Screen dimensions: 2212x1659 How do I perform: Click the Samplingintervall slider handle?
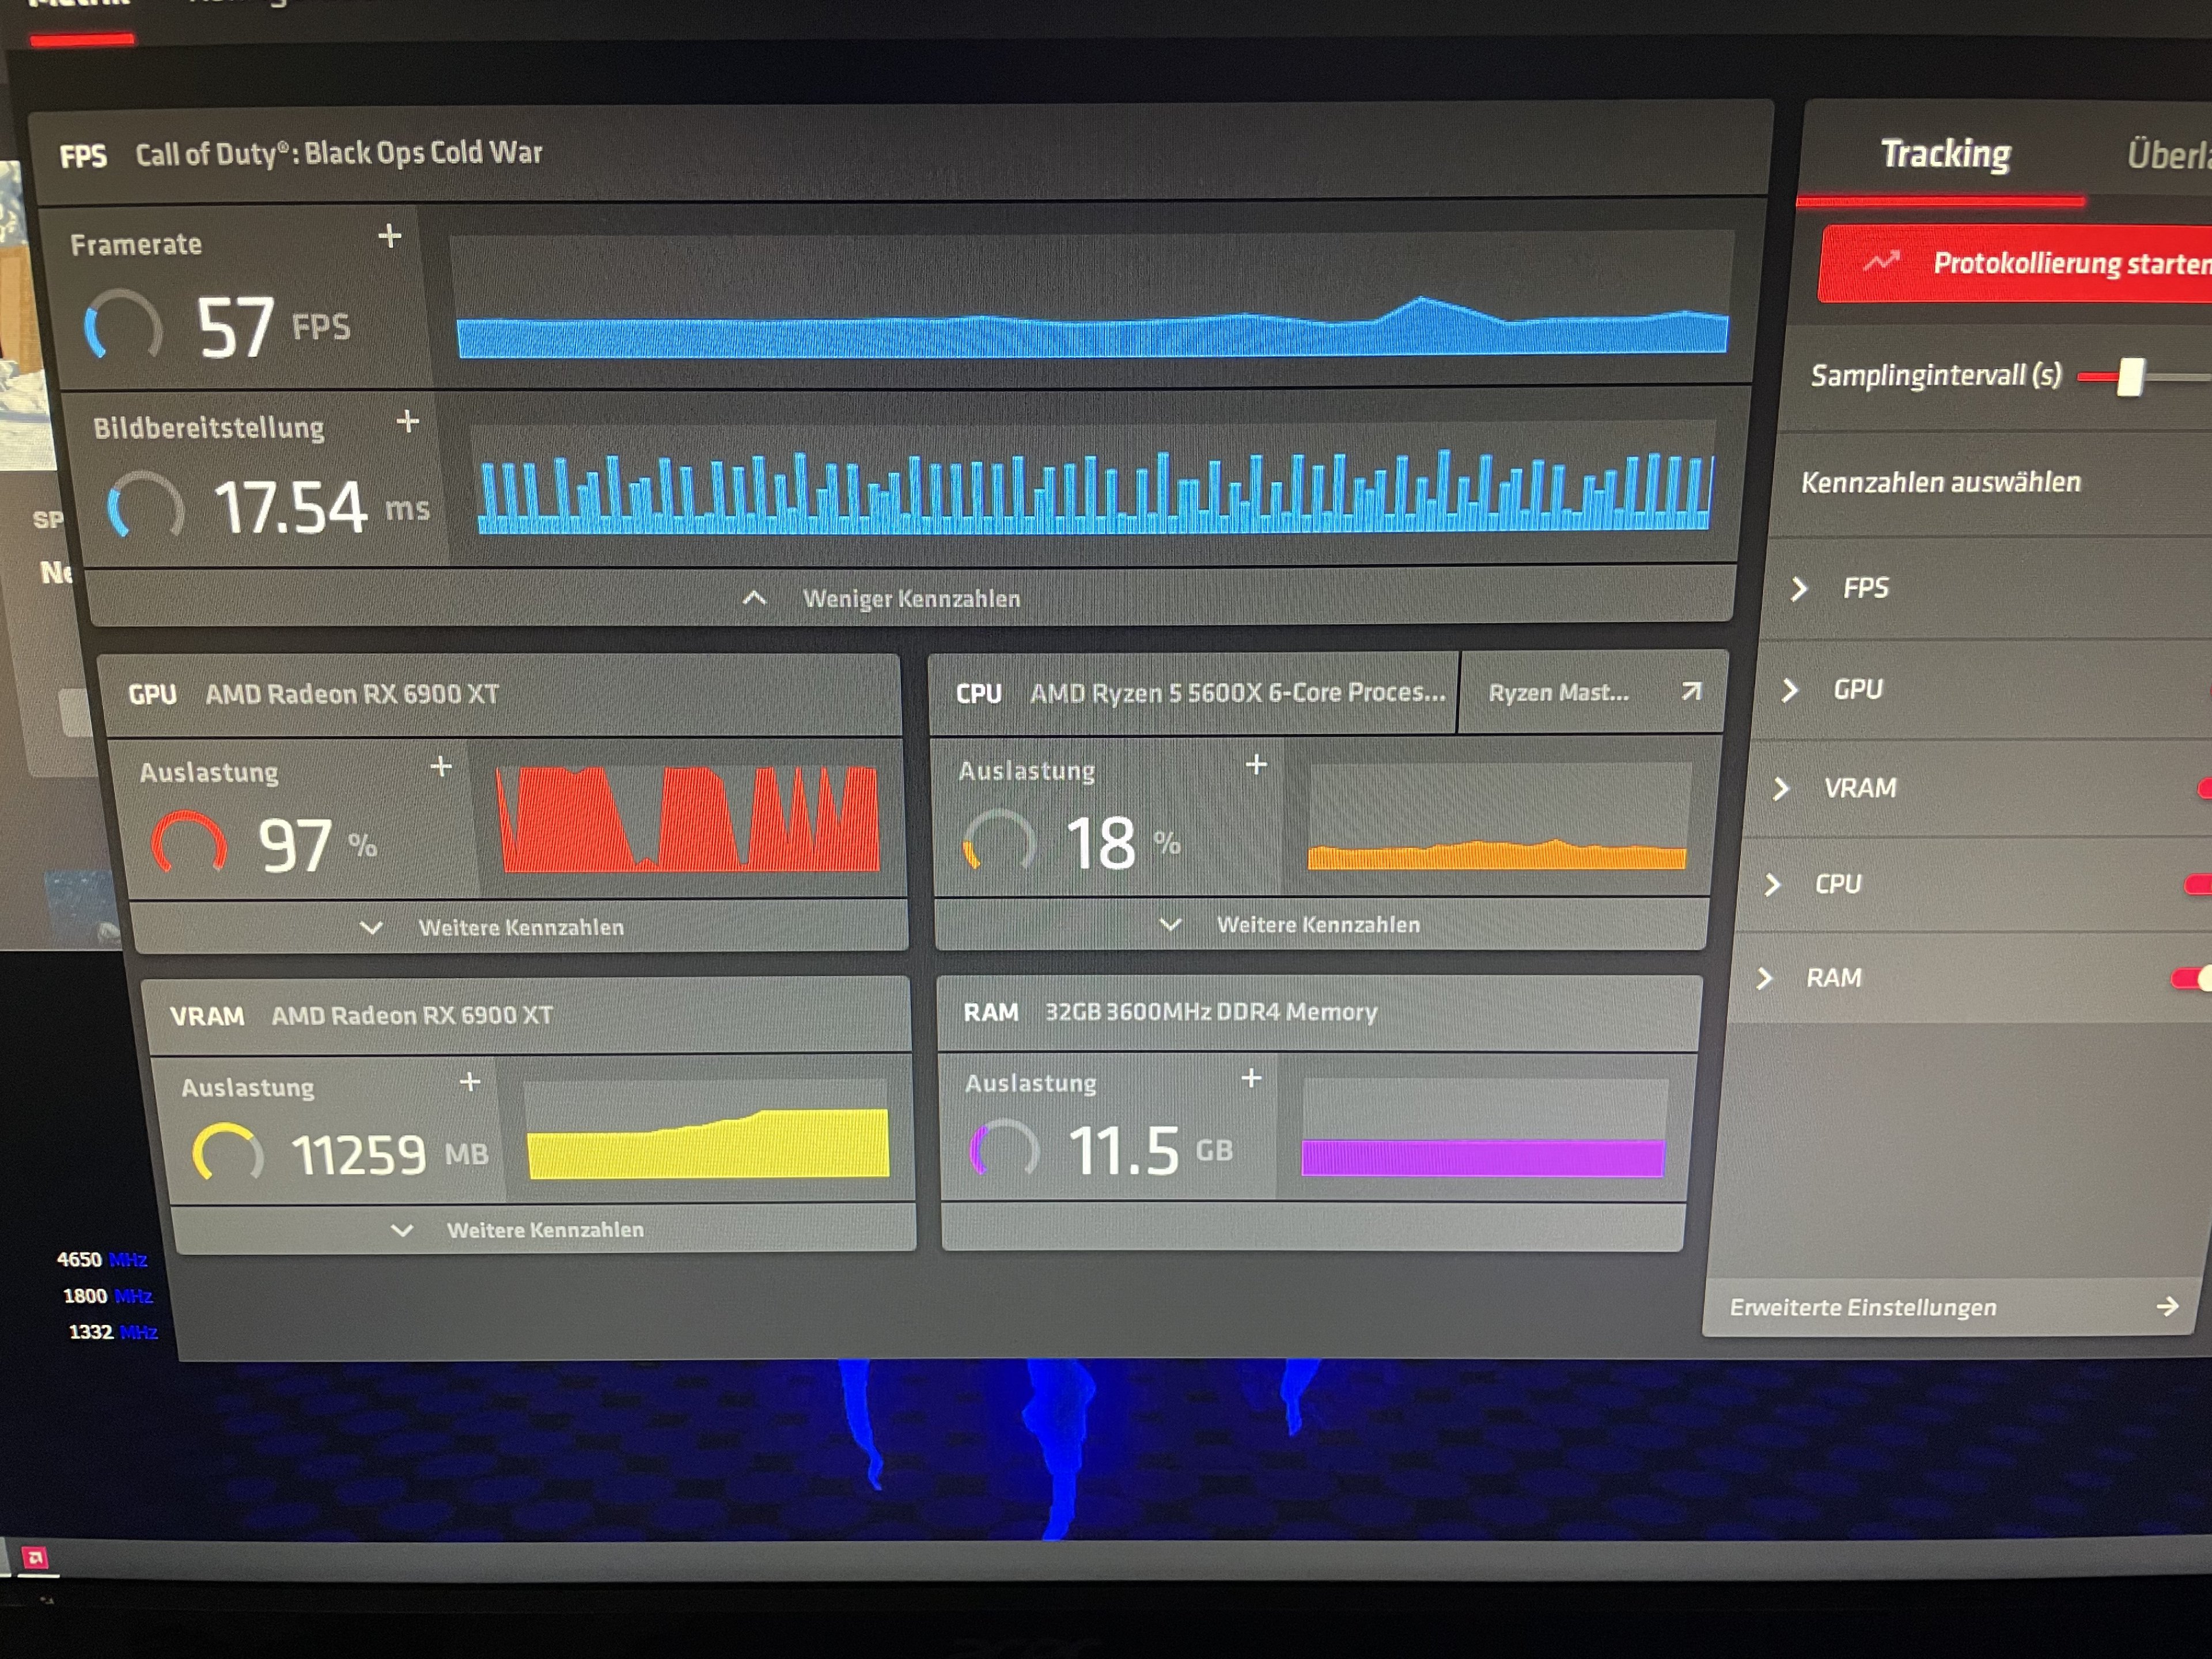pyautogui.click(x=2130, y=377)
